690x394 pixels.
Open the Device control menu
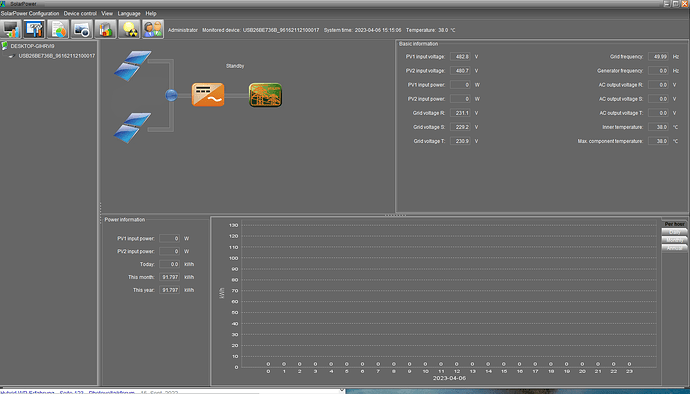click(x=80, y=14)
